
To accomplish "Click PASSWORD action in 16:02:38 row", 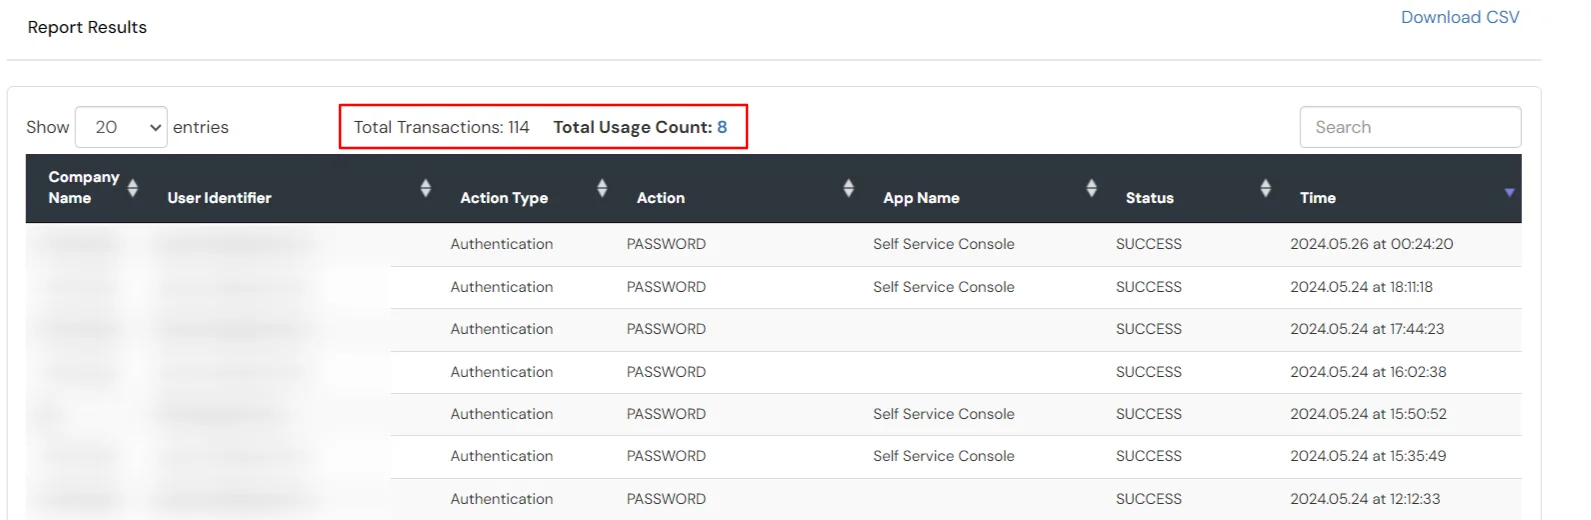I will [666, 372].
